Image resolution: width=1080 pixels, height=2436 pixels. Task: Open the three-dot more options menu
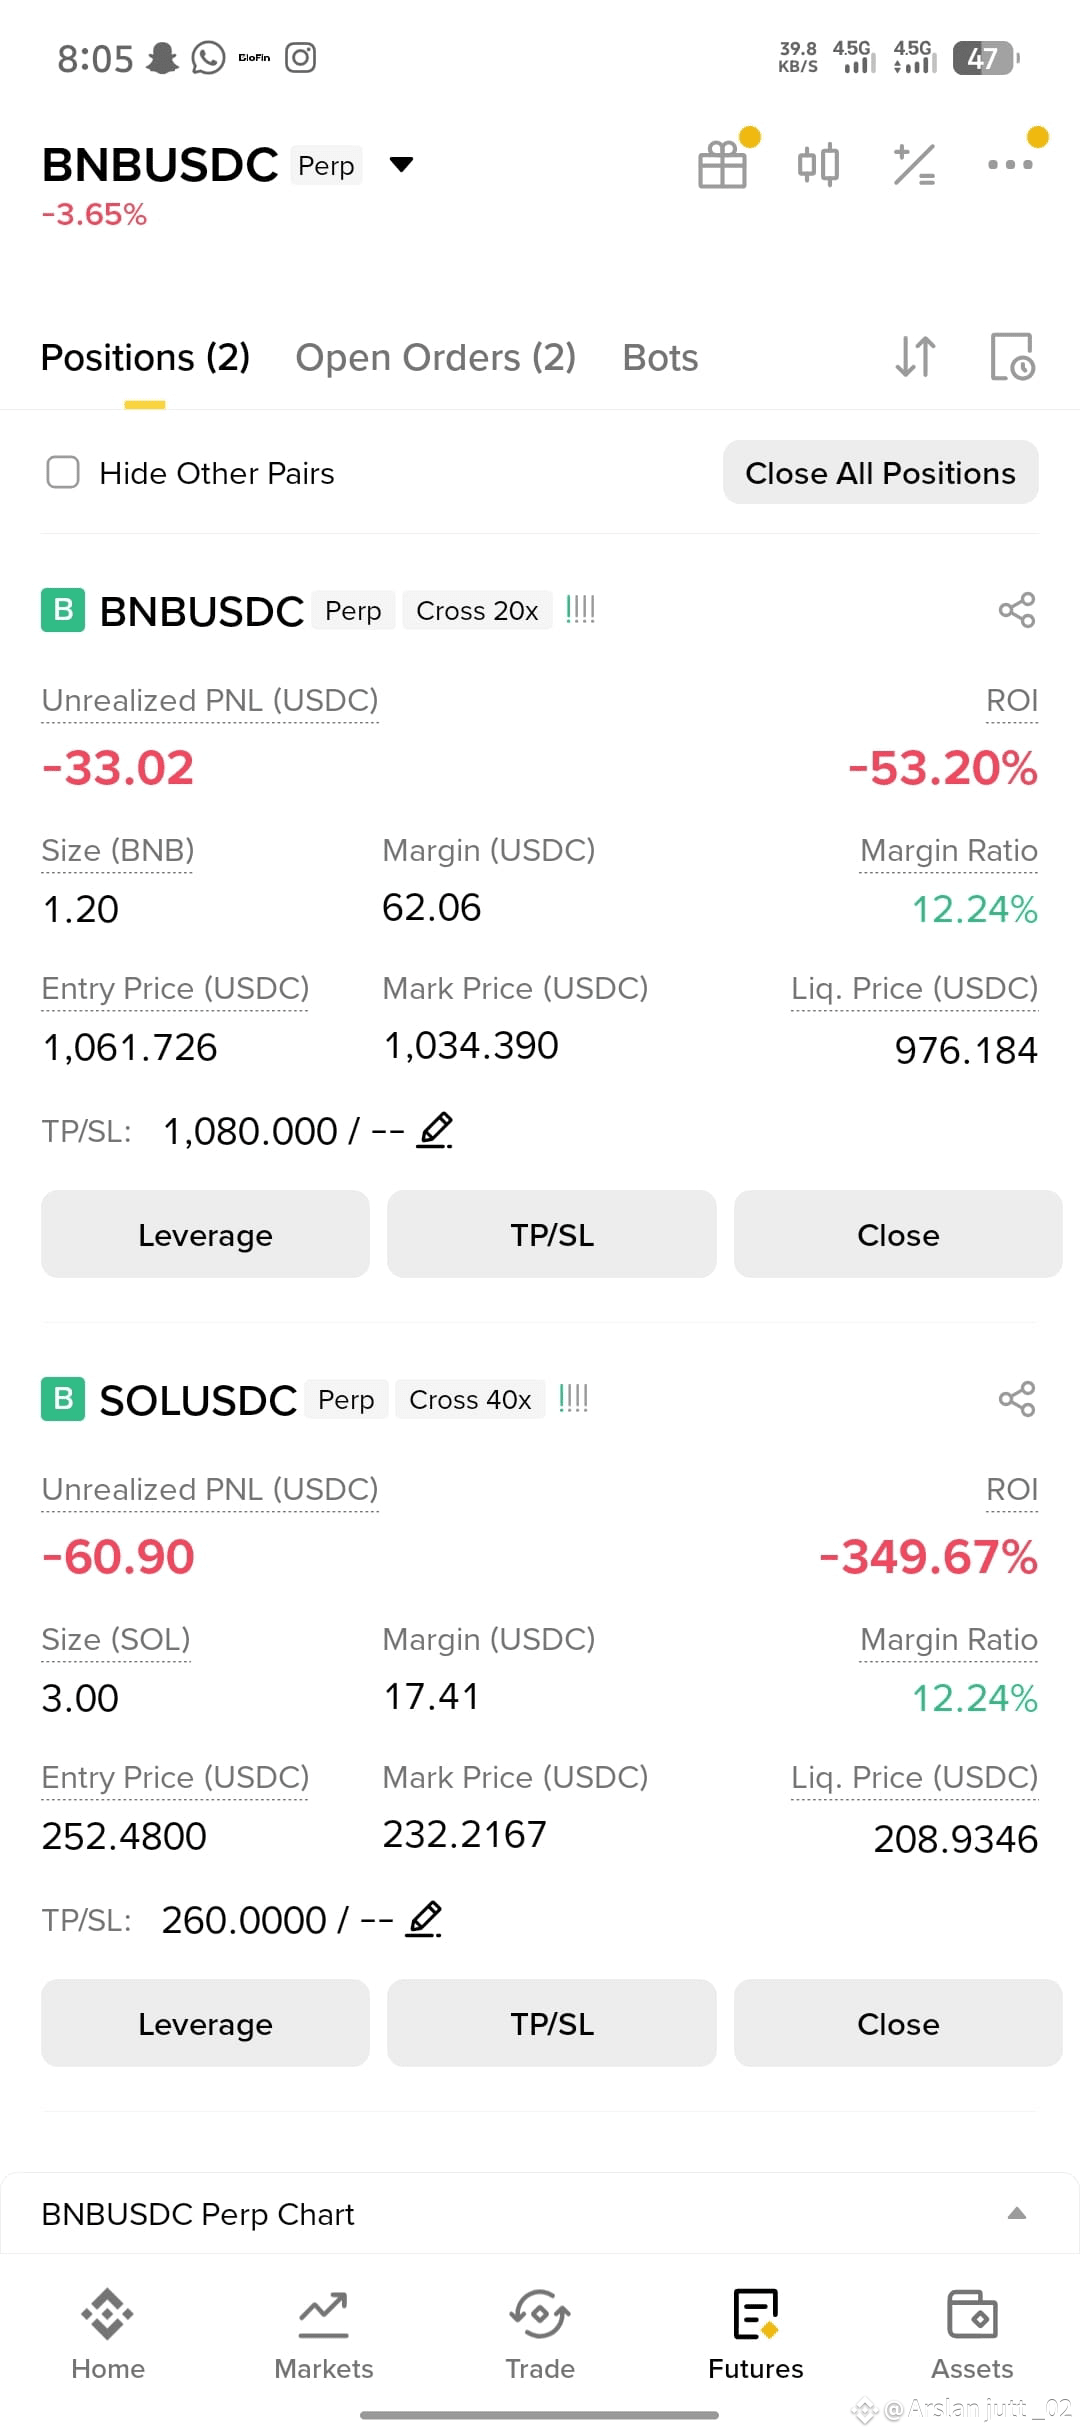tap(1010, 164)
